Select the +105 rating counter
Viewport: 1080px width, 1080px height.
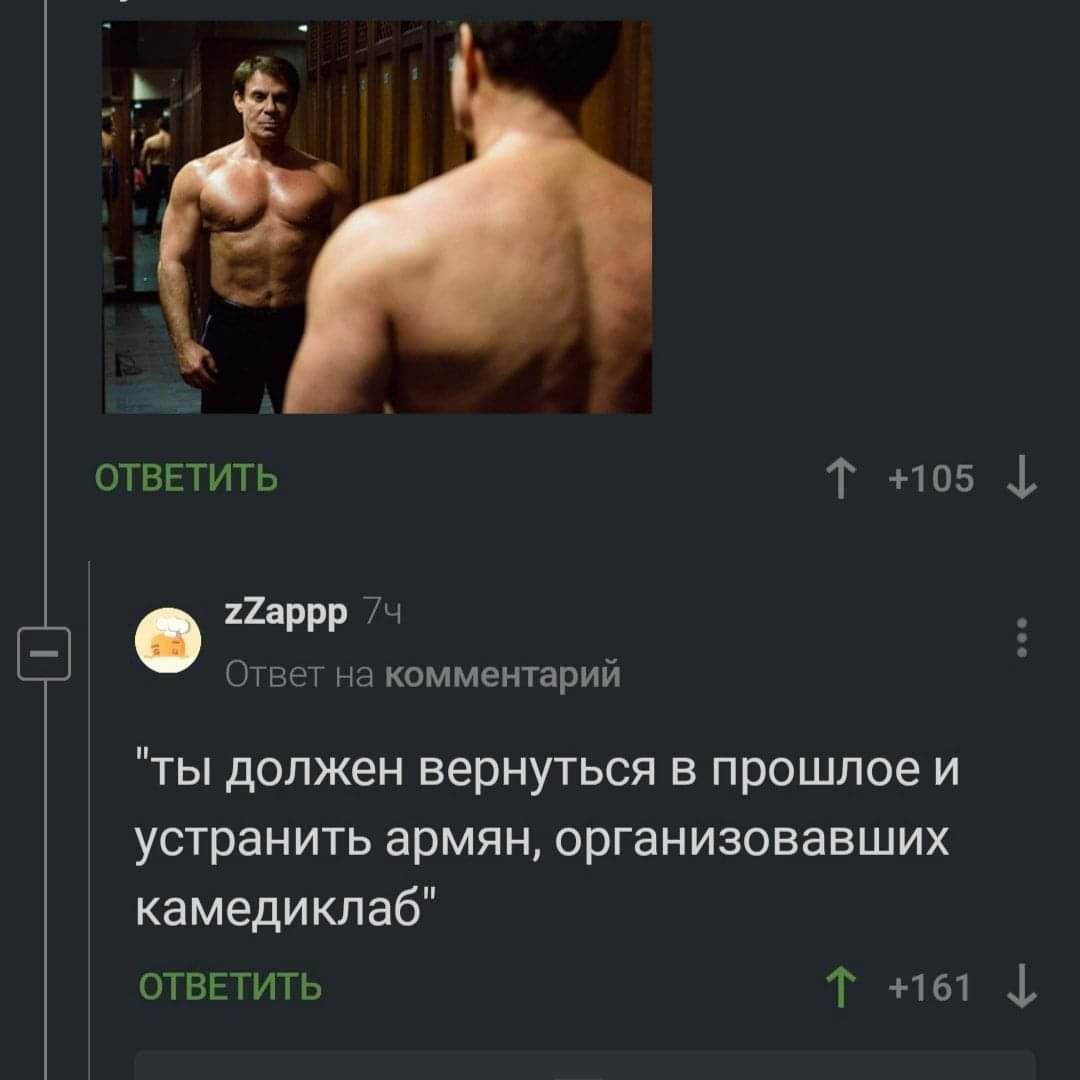(931, 478)
